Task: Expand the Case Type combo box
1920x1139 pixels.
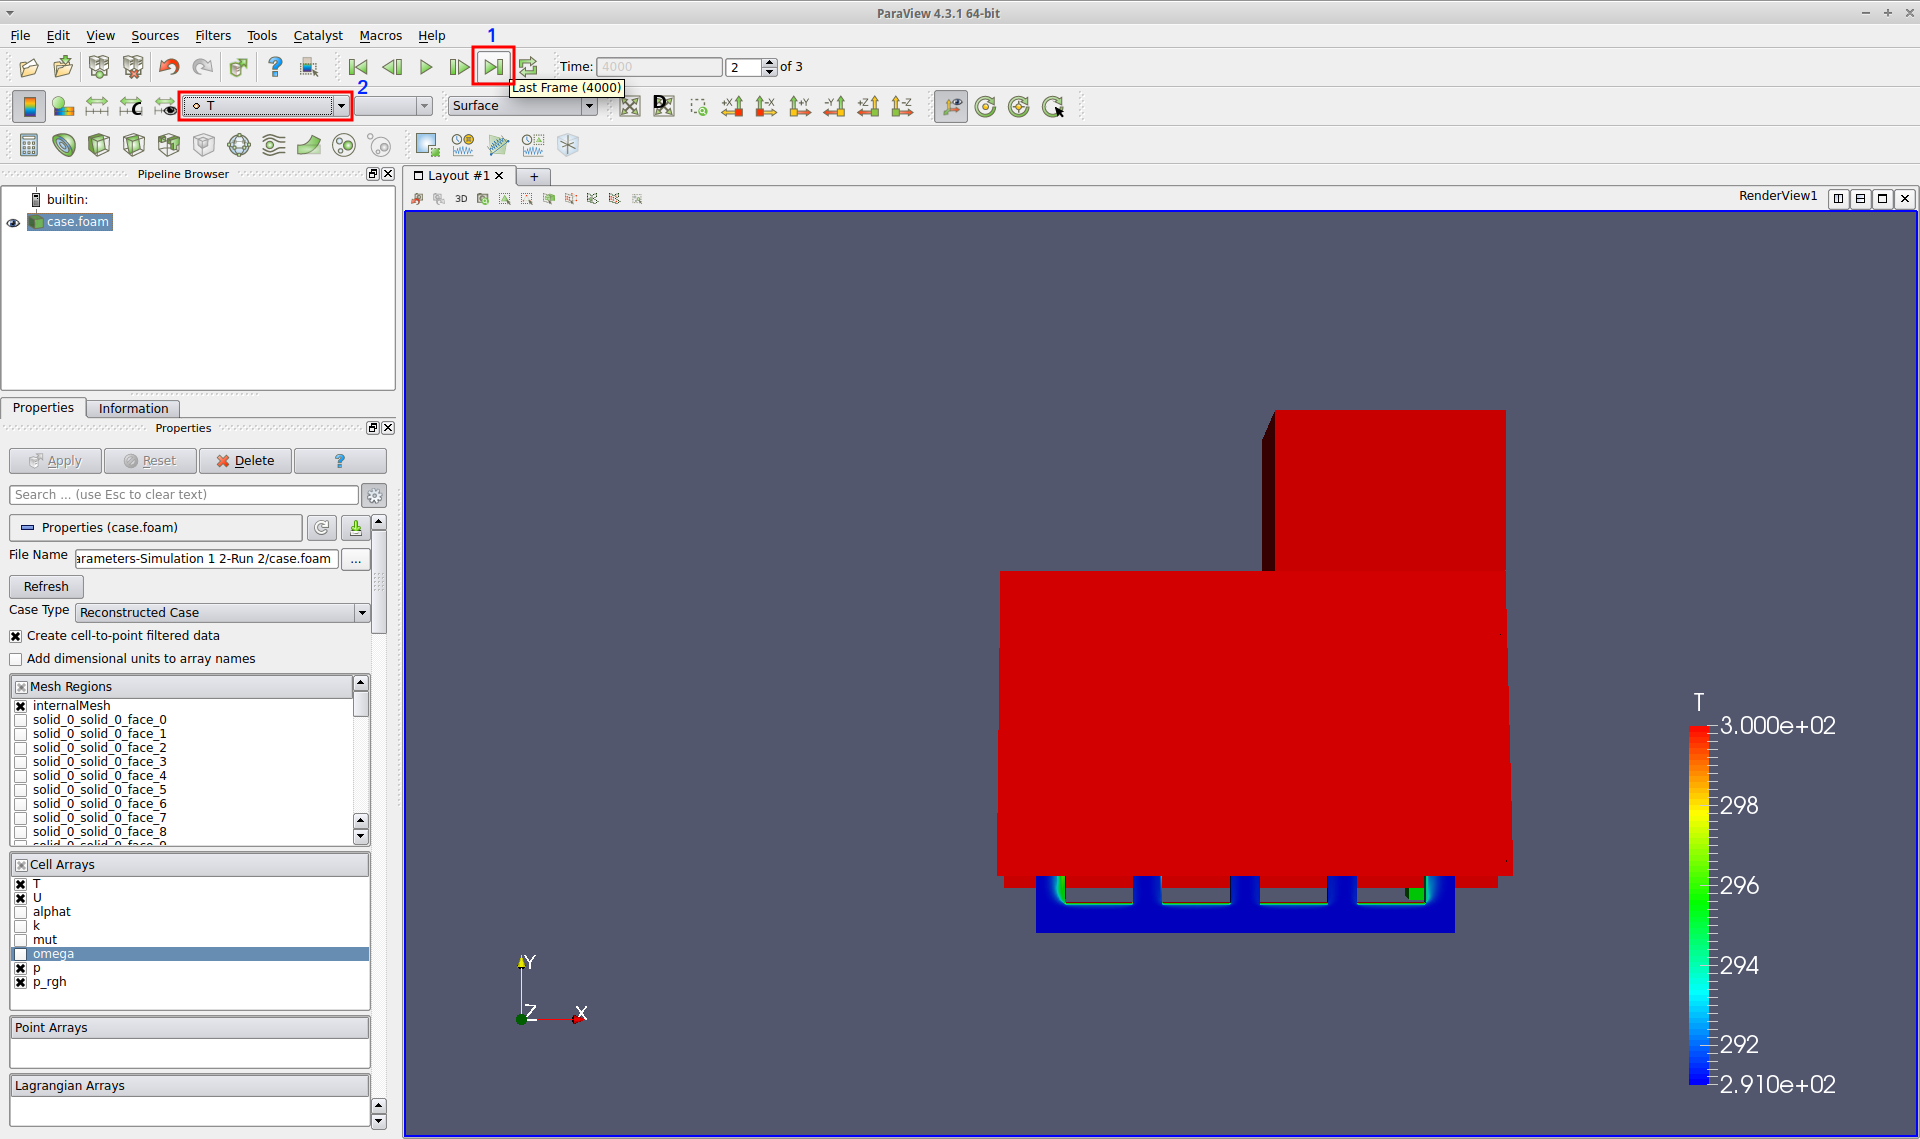Action: [x=222, y=613]
